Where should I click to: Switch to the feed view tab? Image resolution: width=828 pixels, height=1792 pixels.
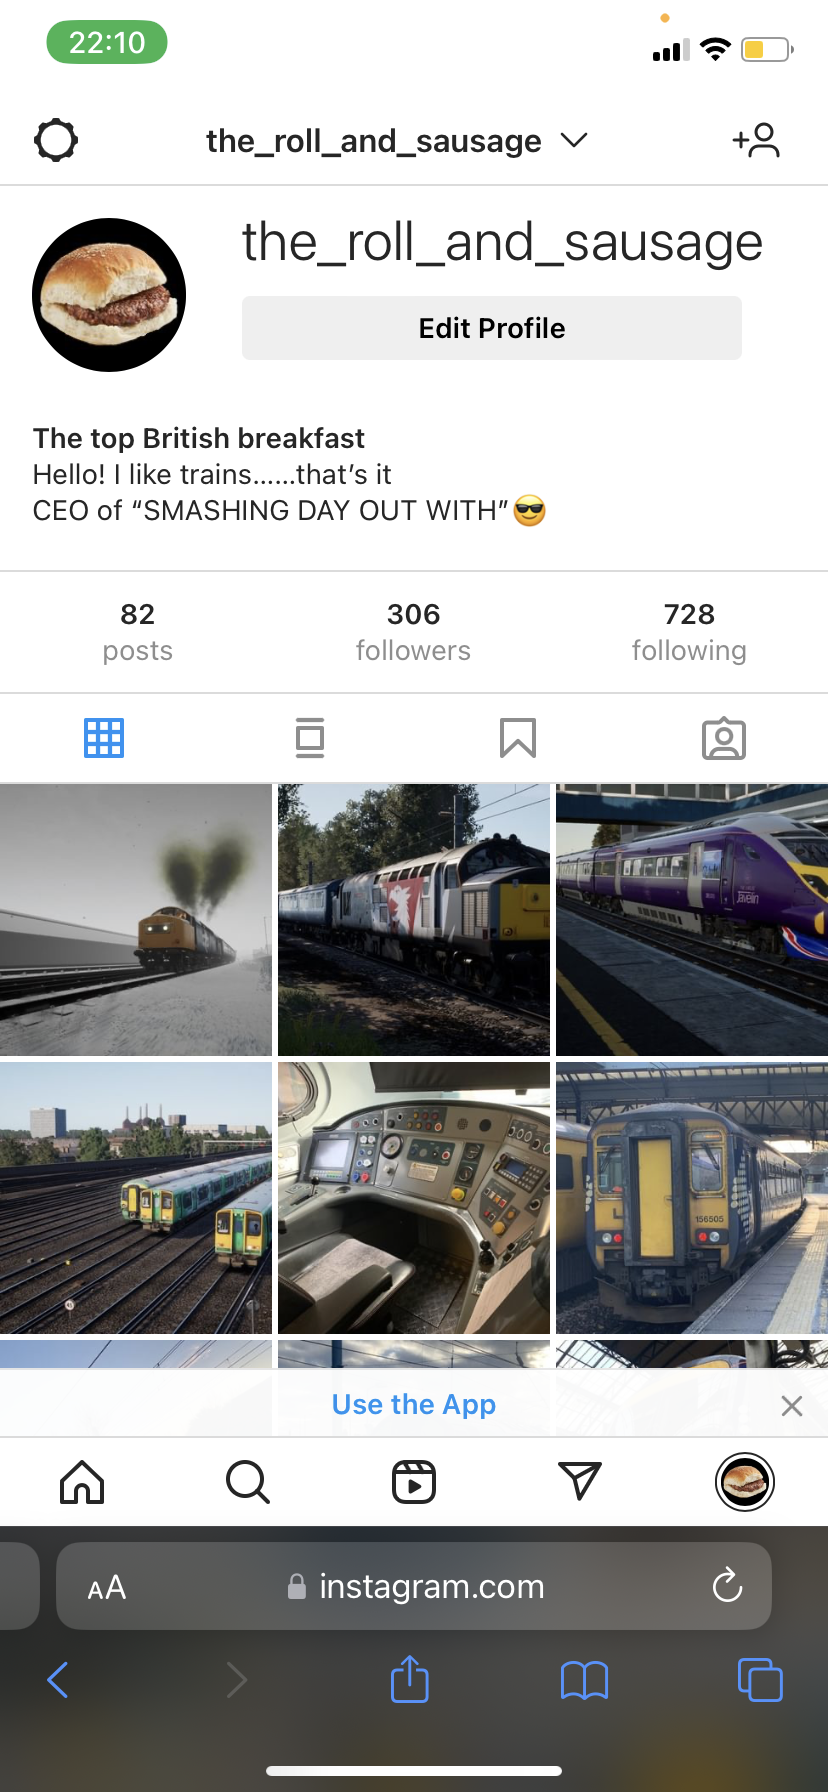310,738
